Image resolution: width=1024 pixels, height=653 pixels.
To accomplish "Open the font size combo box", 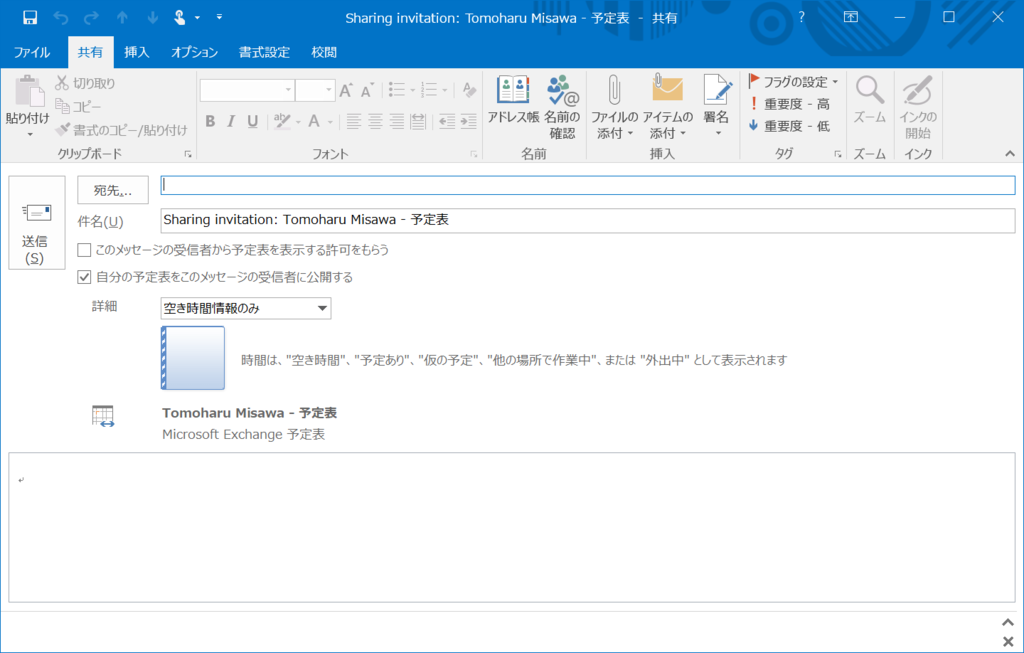I will pos(315,90).
